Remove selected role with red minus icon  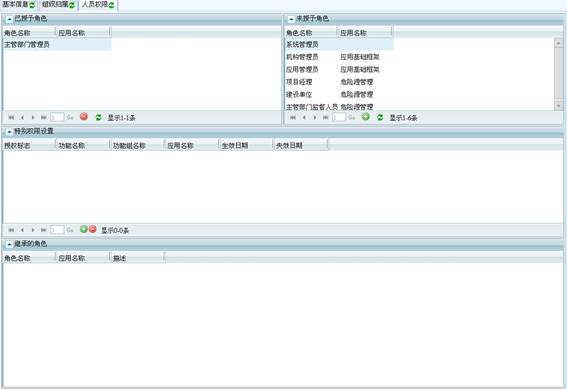click(84, 116)
